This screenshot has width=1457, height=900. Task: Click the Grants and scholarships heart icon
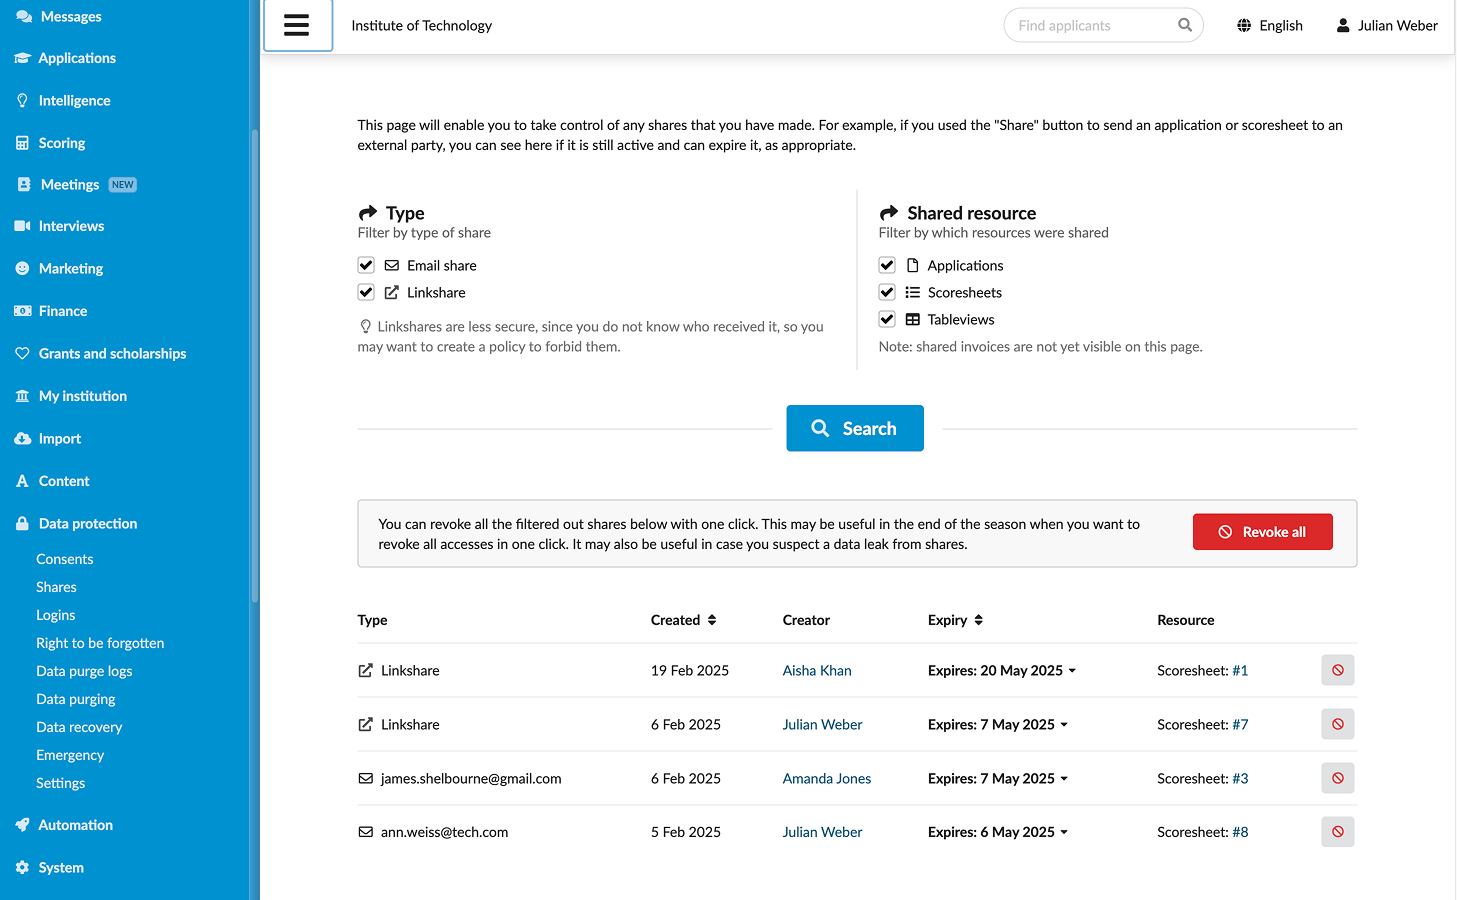click(x=23, y=354)
